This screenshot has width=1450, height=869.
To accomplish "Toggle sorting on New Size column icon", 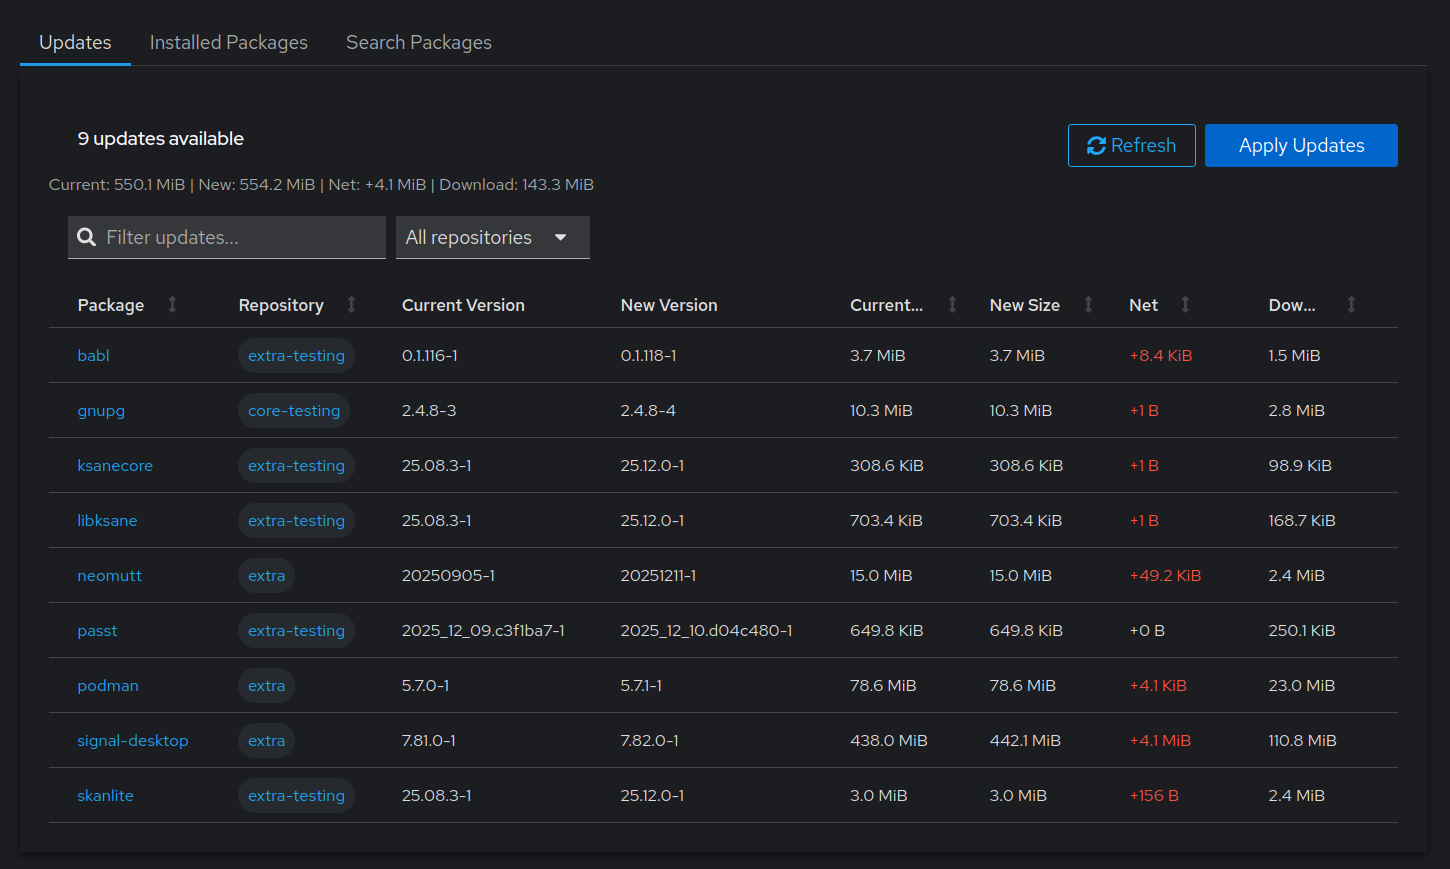I will [x=1088, y=305].
